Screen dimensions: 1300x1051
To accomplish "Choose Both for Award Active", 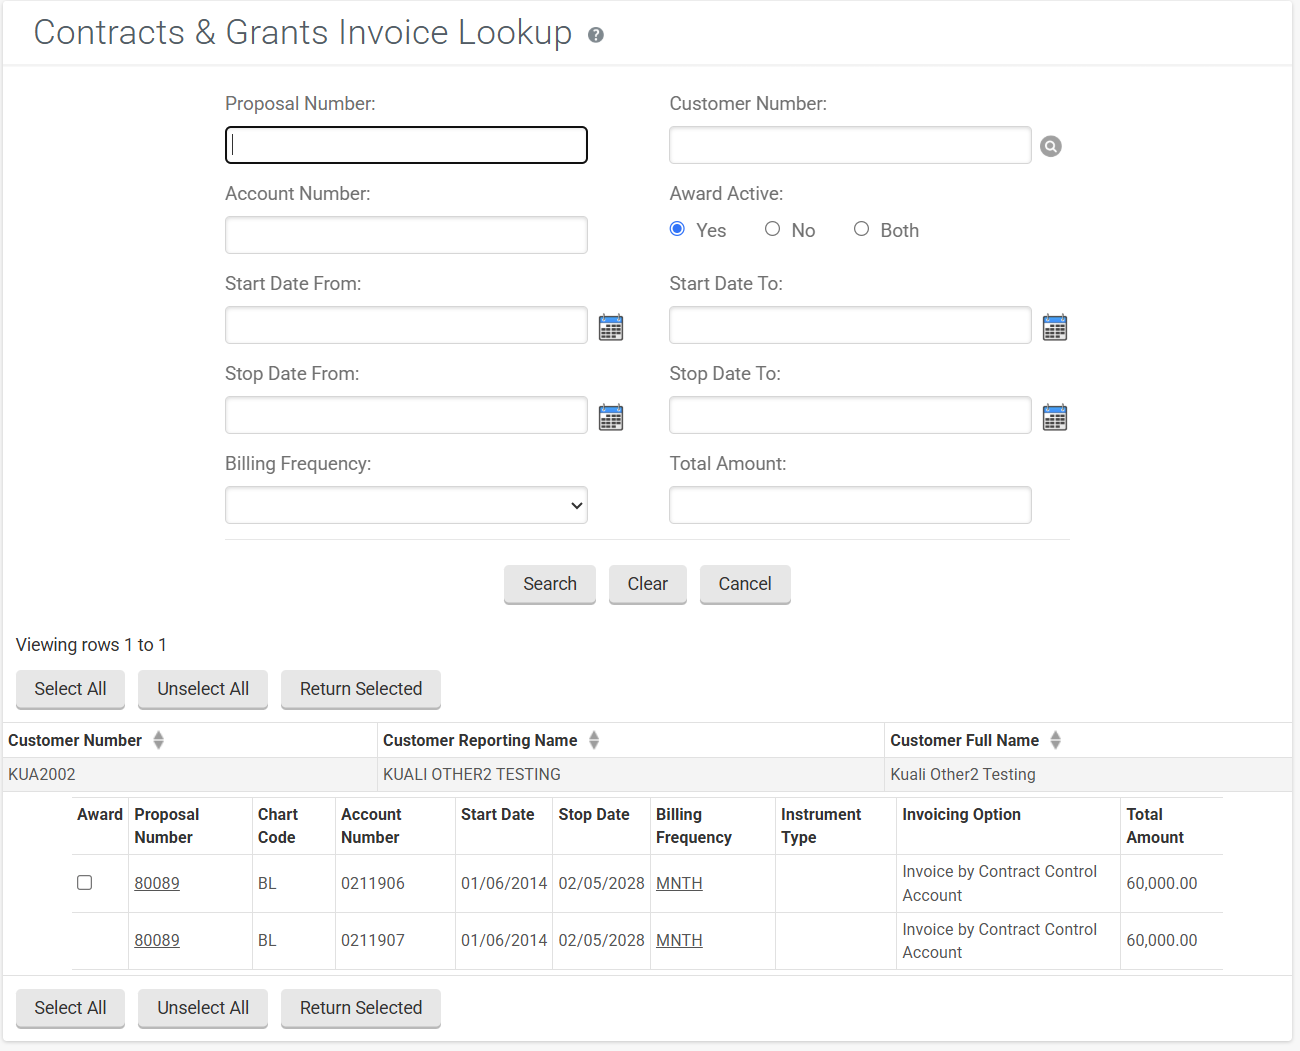I will [861, 229].
